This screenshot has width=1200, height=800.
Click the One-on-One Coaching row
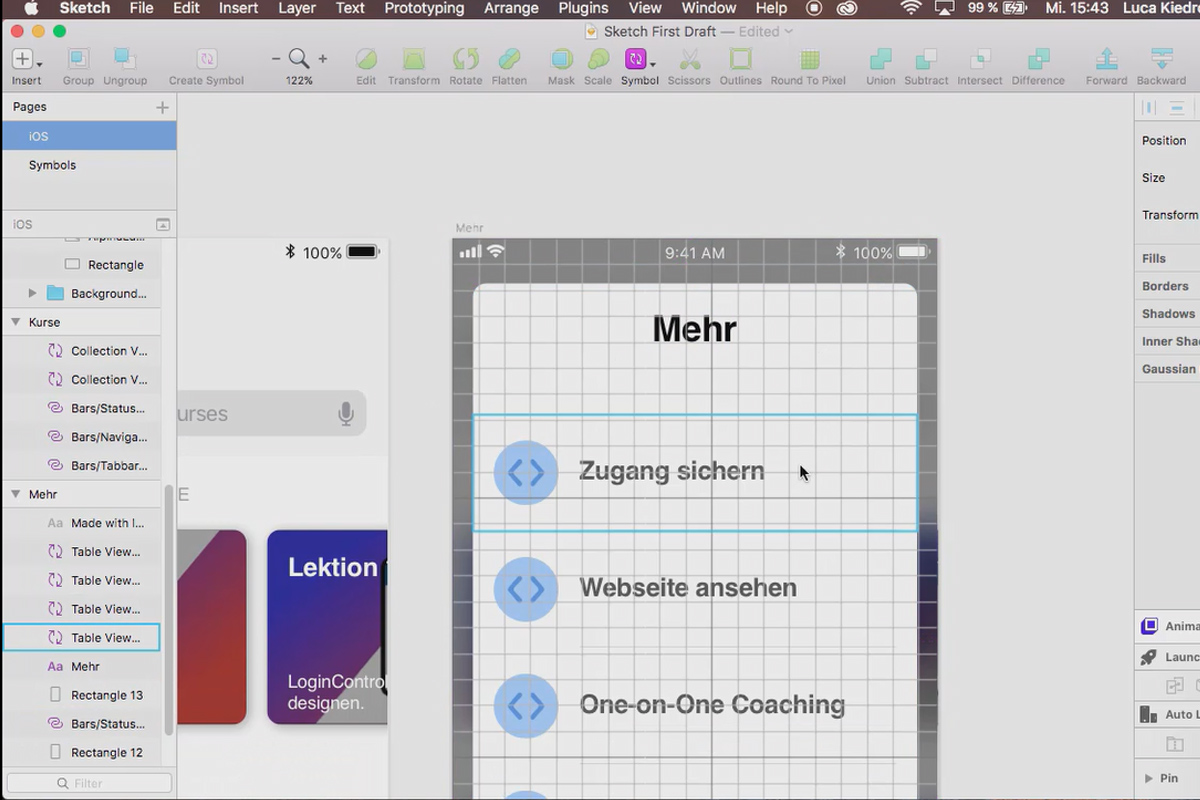(x=695, y=704)
